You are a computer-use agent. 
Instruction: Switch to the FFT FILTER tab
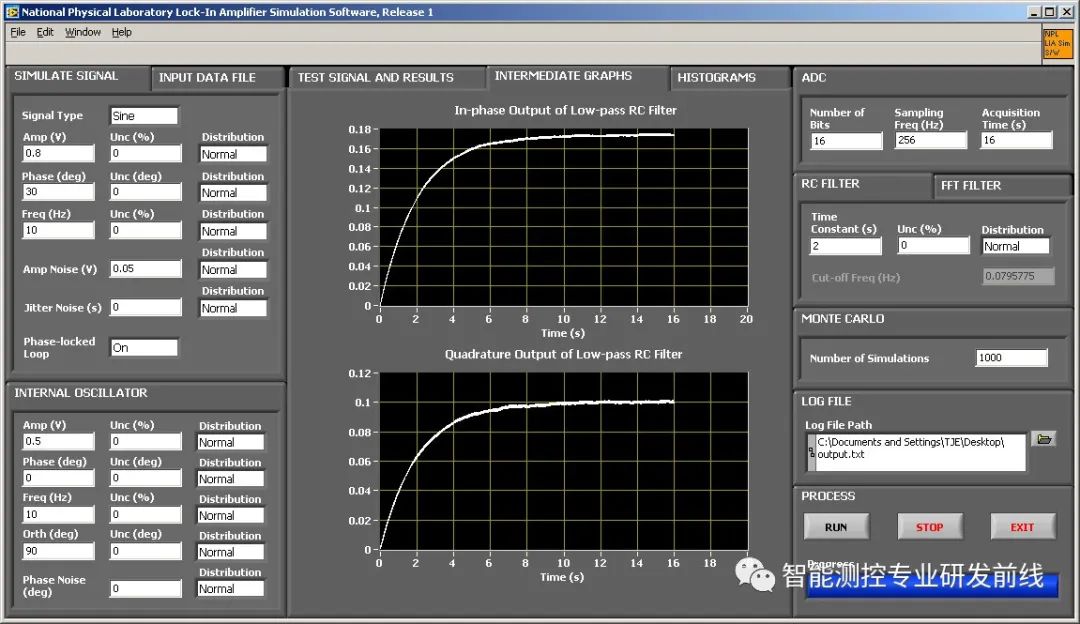pyautogui.click(x=1002, y=185)
